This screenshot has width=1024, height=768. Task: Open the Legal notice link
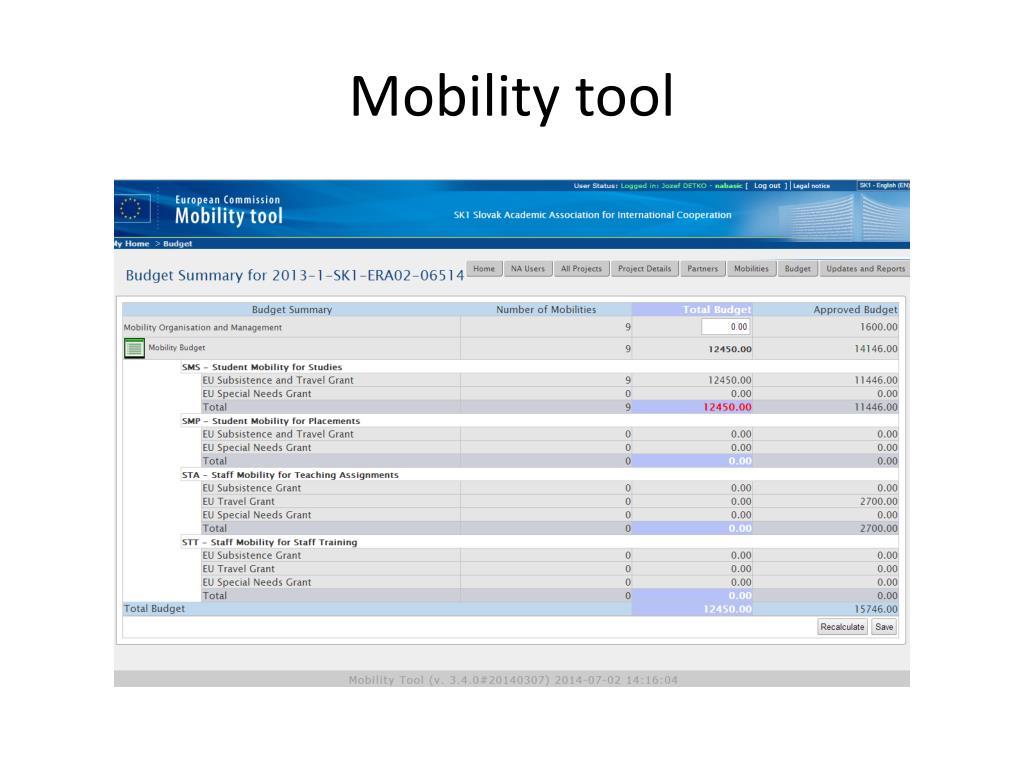click(x=811, y=185)
